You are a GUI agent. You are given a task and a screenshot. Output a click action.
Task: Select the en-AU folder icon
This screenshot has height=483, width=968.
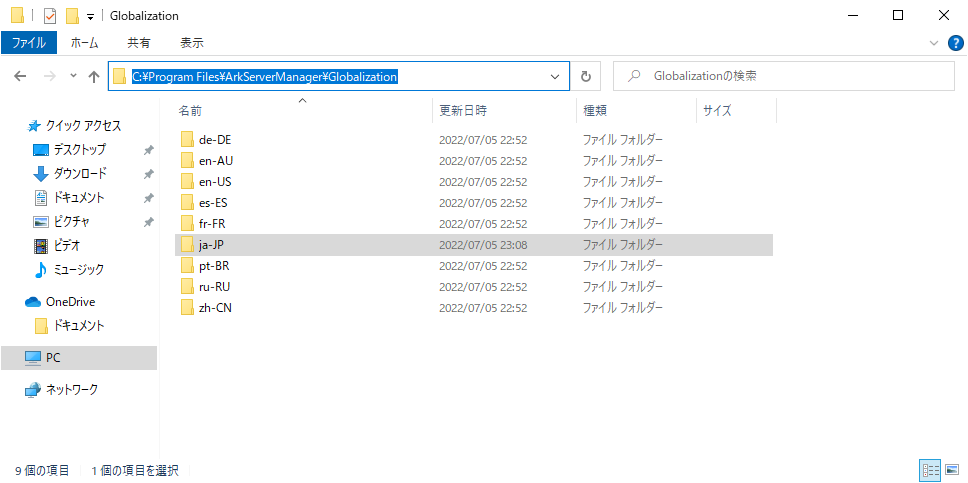(x=188, y=161)
